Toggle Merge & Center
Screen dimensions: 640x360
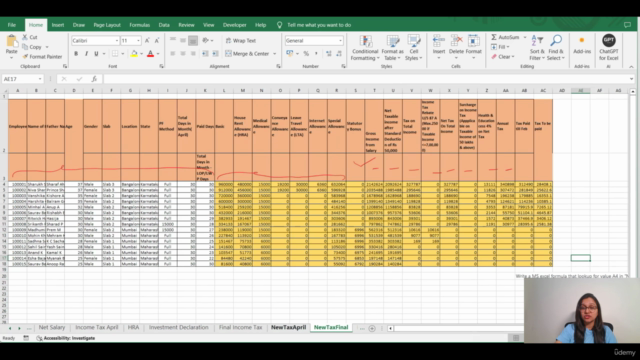(x=247, y=53)
